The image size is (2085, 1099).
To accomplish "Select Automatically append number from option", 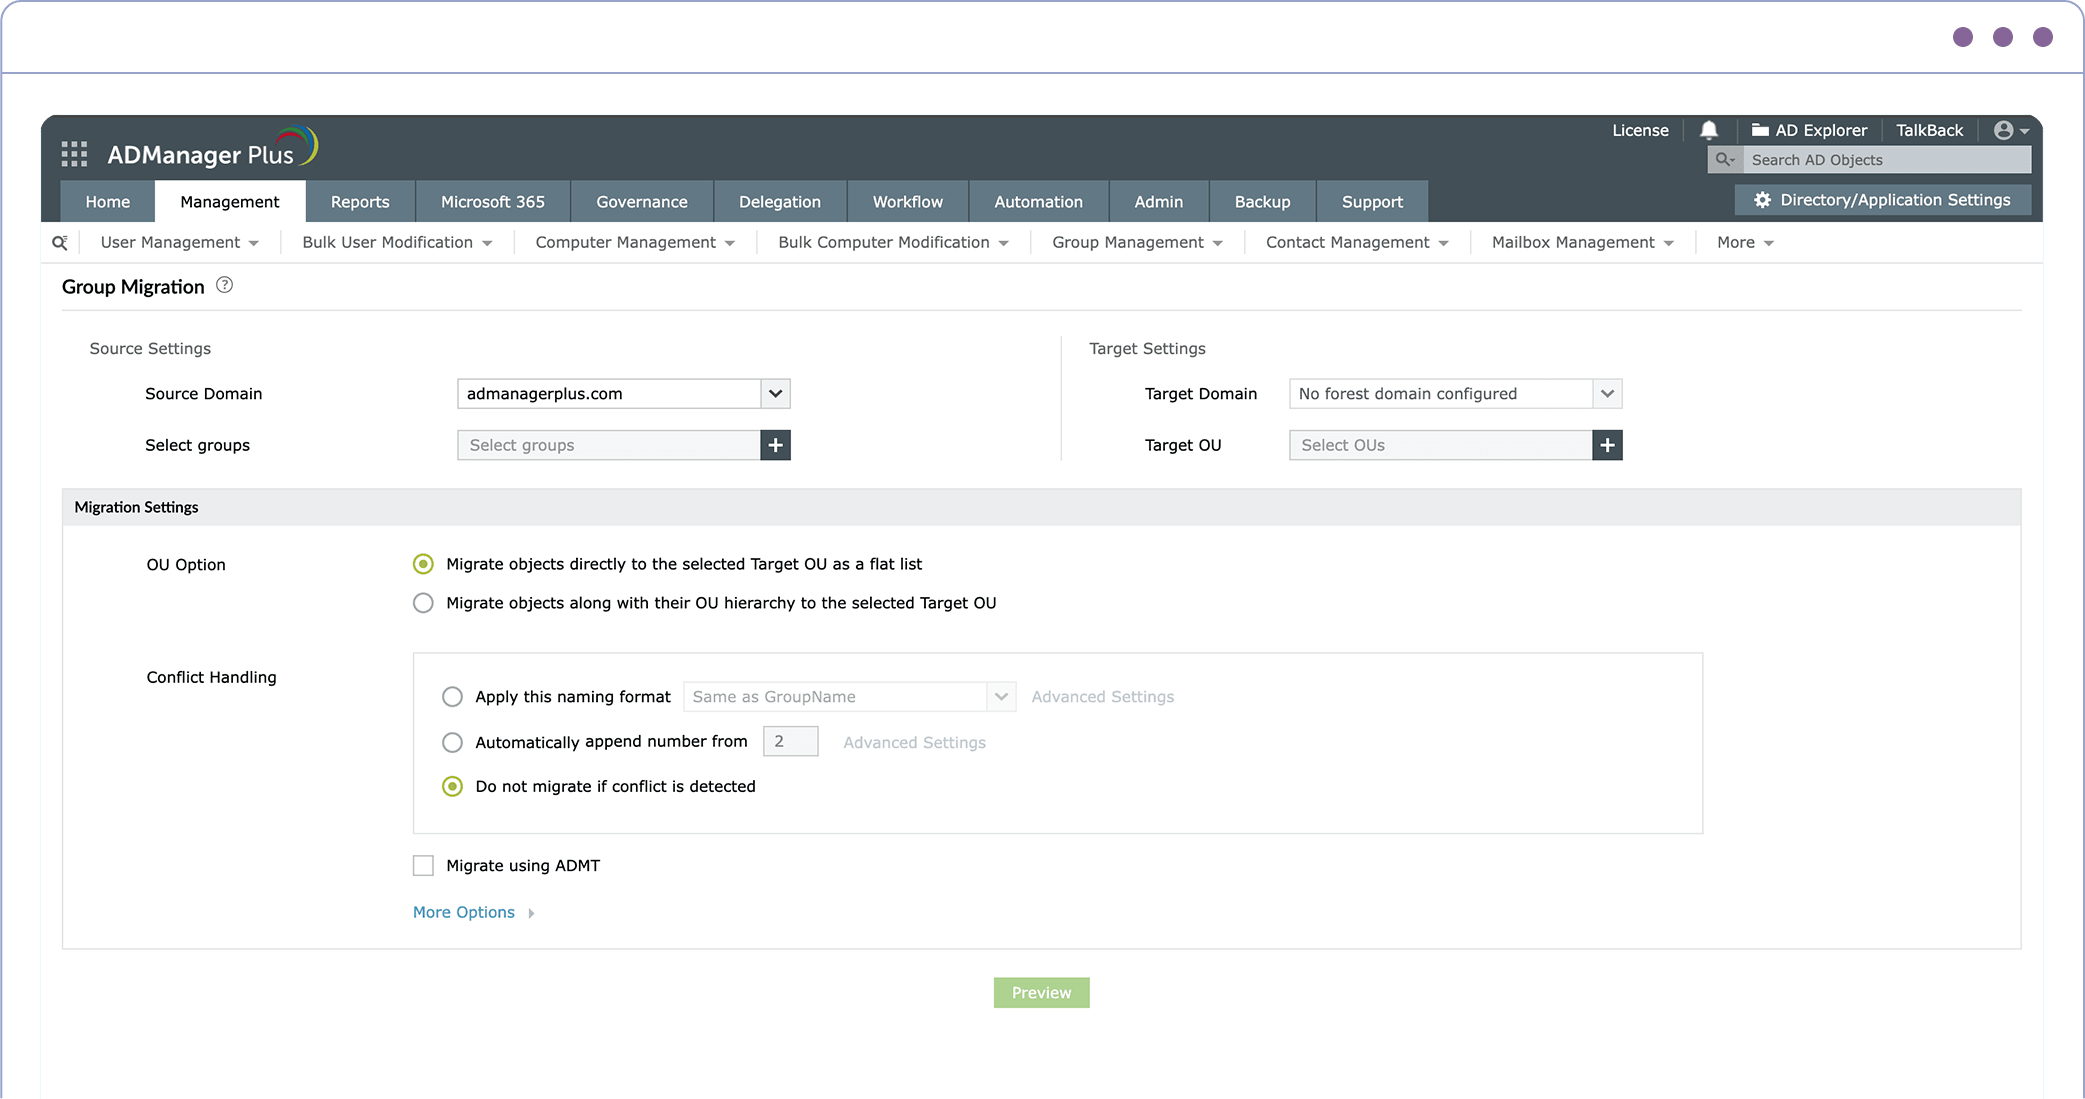I will (452, 742).
